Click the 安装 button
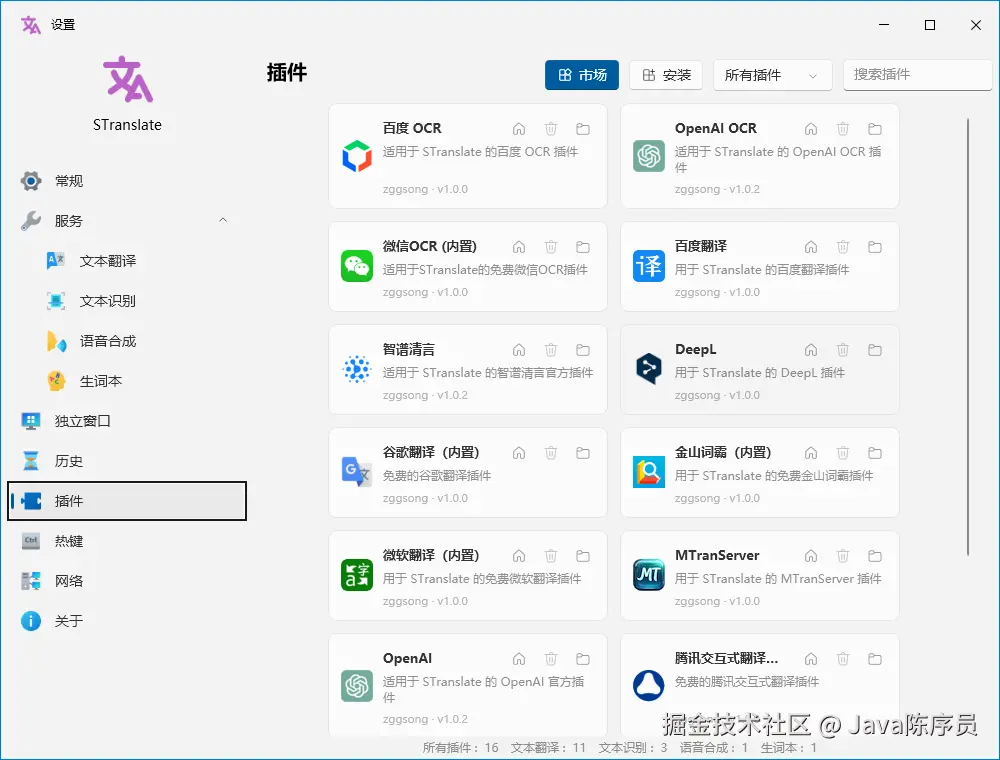This screenshot has width=1000, height=760. click(x=666, y=75)
